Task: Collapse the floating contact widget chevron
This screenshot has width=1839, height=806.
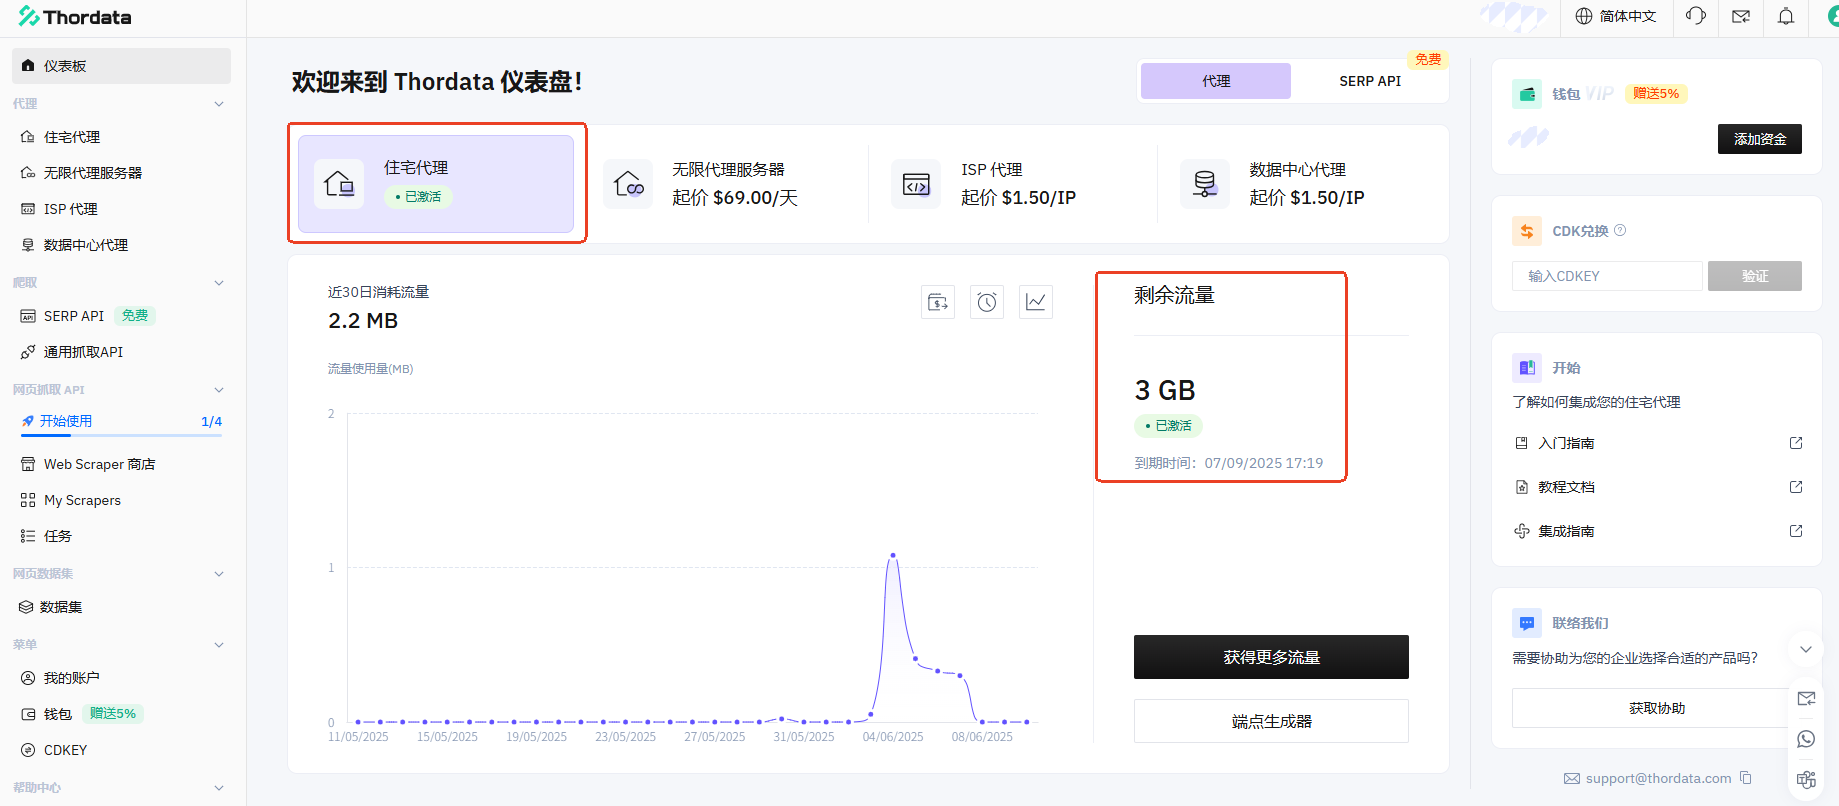Action: (1805, 649)
